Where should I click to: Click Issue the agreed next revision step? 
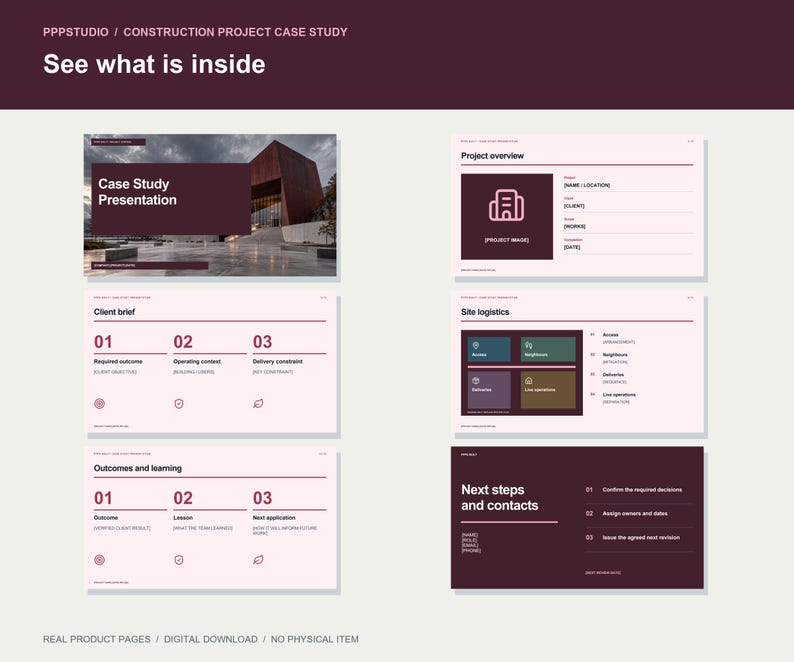click(x=641, y=537)
